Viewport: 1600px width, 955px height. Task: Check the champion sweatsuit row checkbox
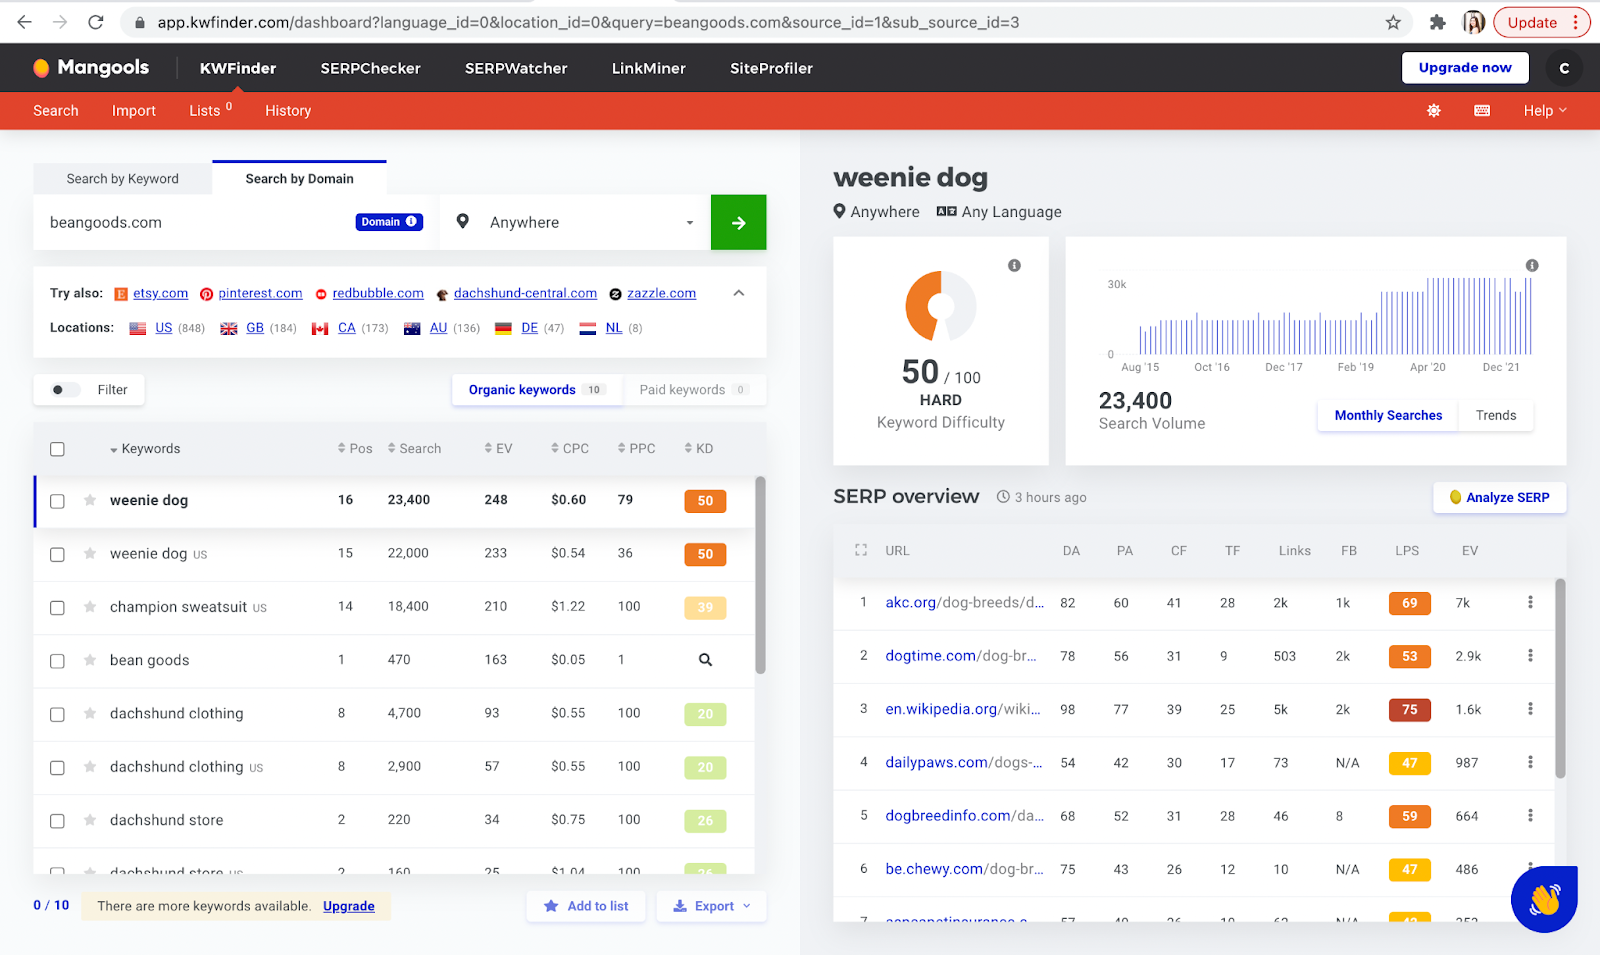(x=57, y=607)
